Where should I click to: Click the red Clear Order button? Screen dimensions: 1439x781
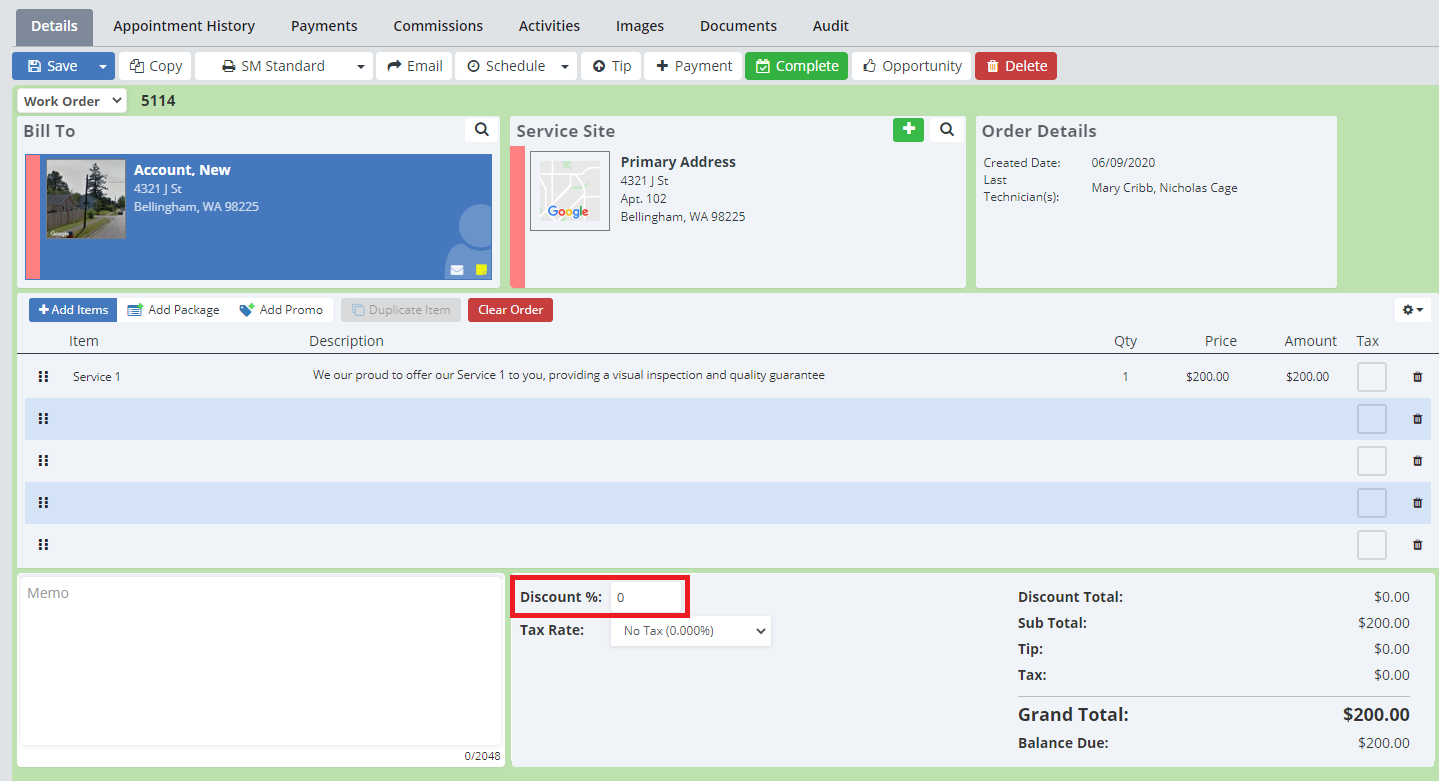(510, 310)
